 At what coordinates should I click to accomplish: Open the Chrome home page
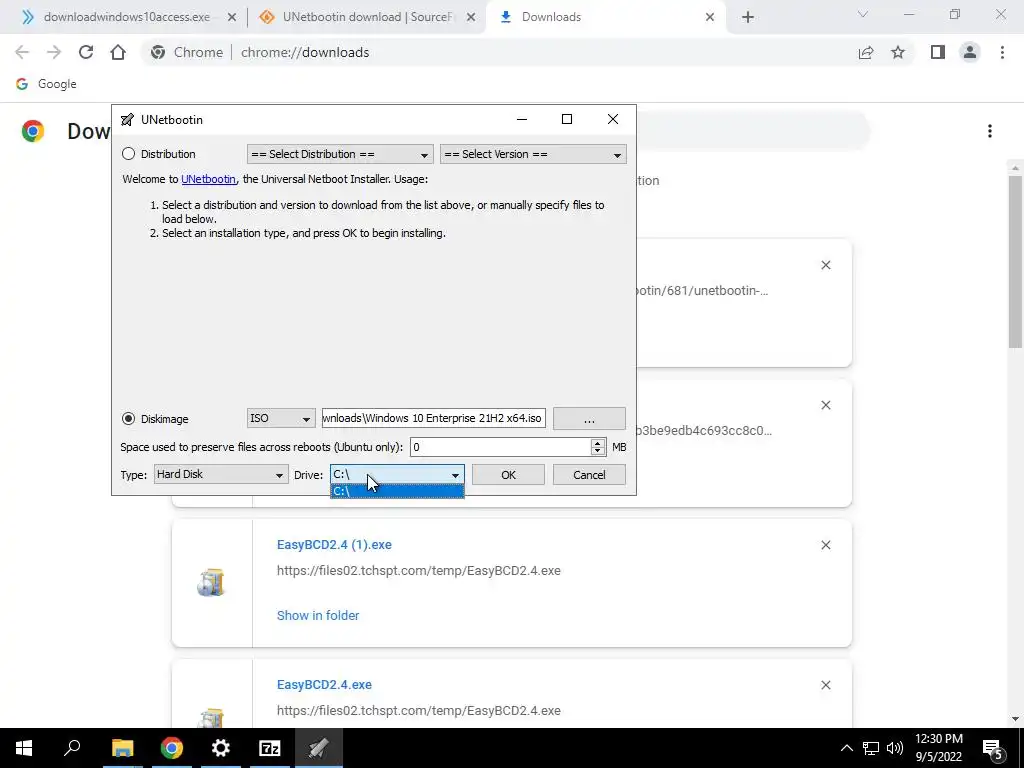118,52
